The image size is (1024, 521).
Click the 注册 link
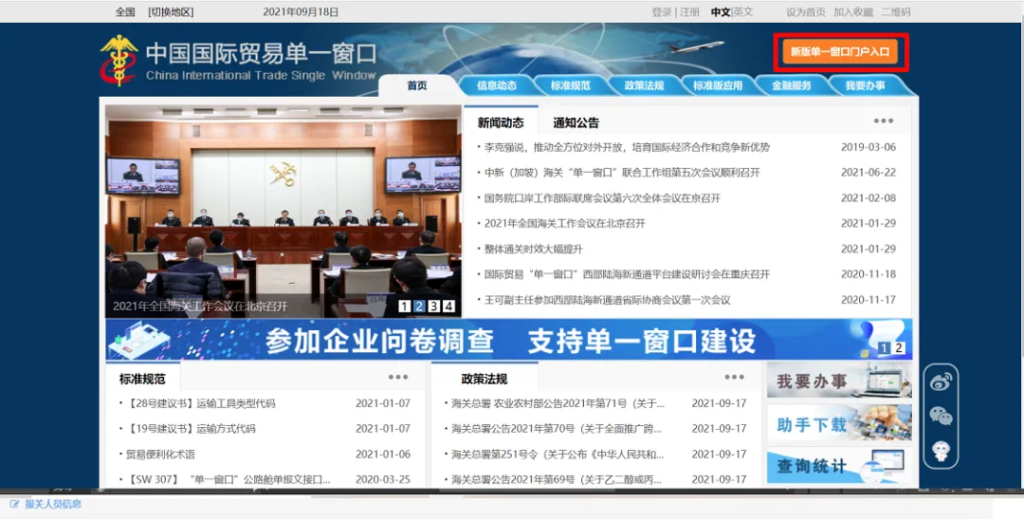[x=690, y=12]
